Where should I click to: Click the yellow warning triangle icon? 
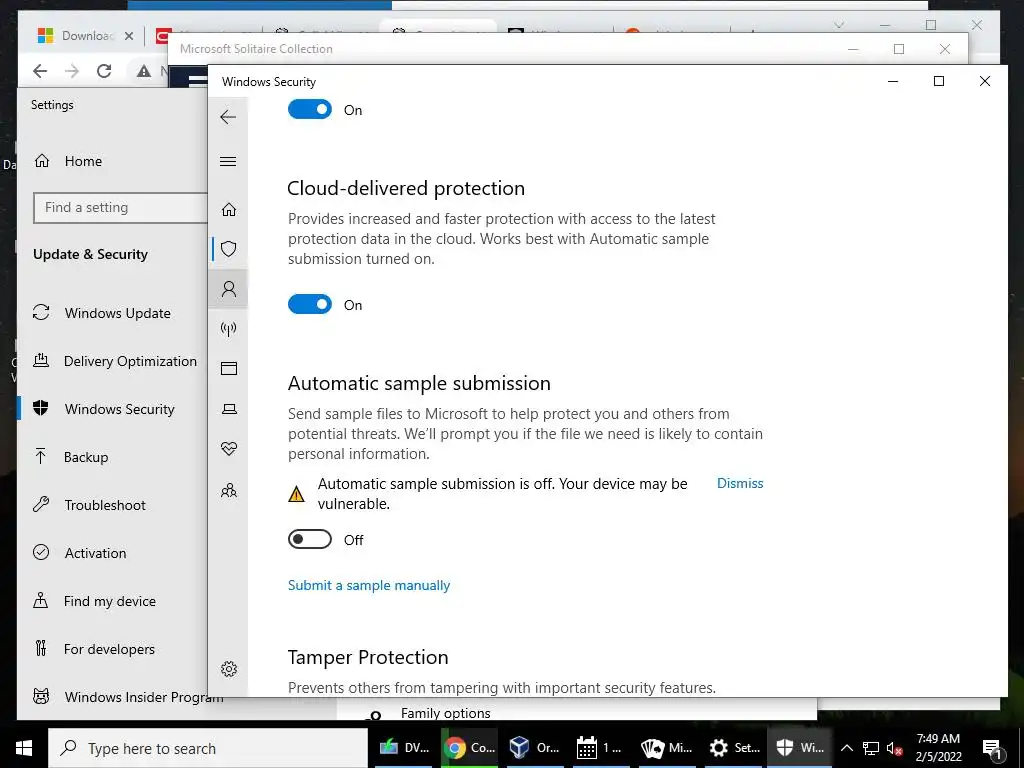click(x=296, y=494)
